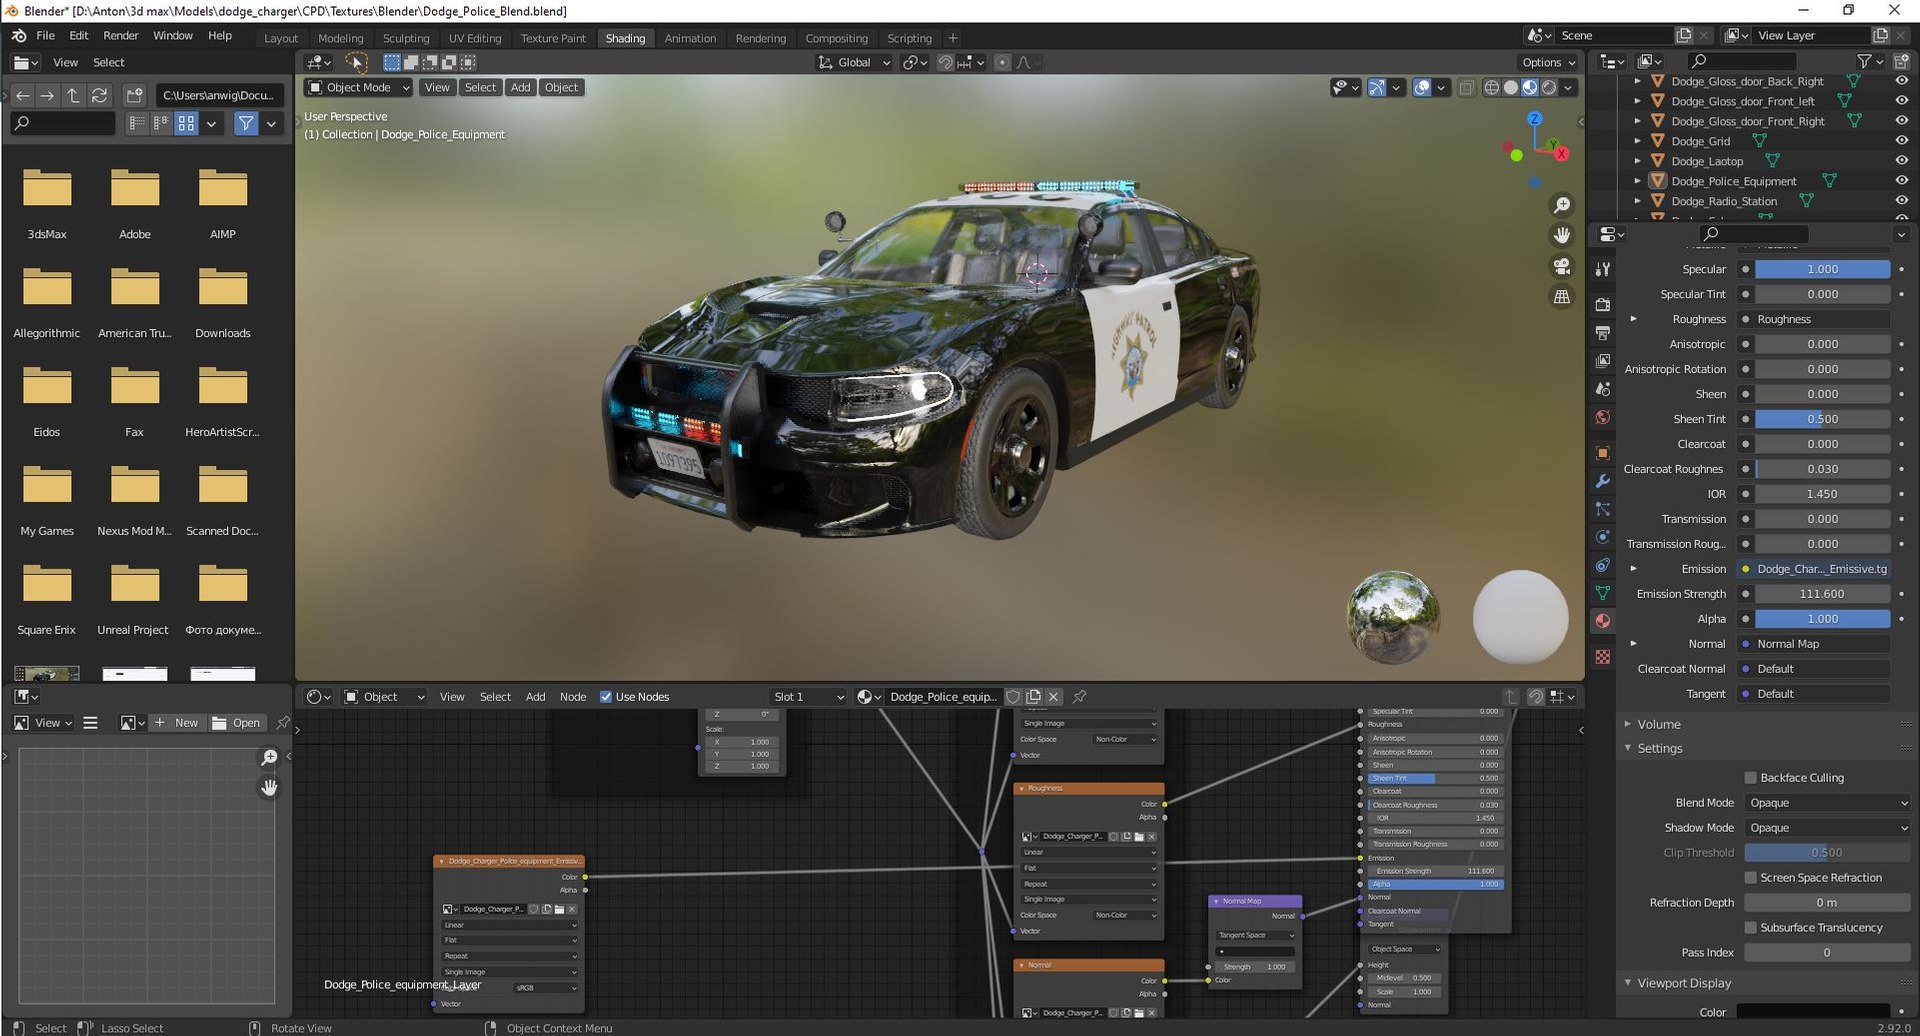Click the zoom view magnifier in 3D viewport
Image resolution: width=1920 pixels, height=1036 pixels.
pos(1561,205)
